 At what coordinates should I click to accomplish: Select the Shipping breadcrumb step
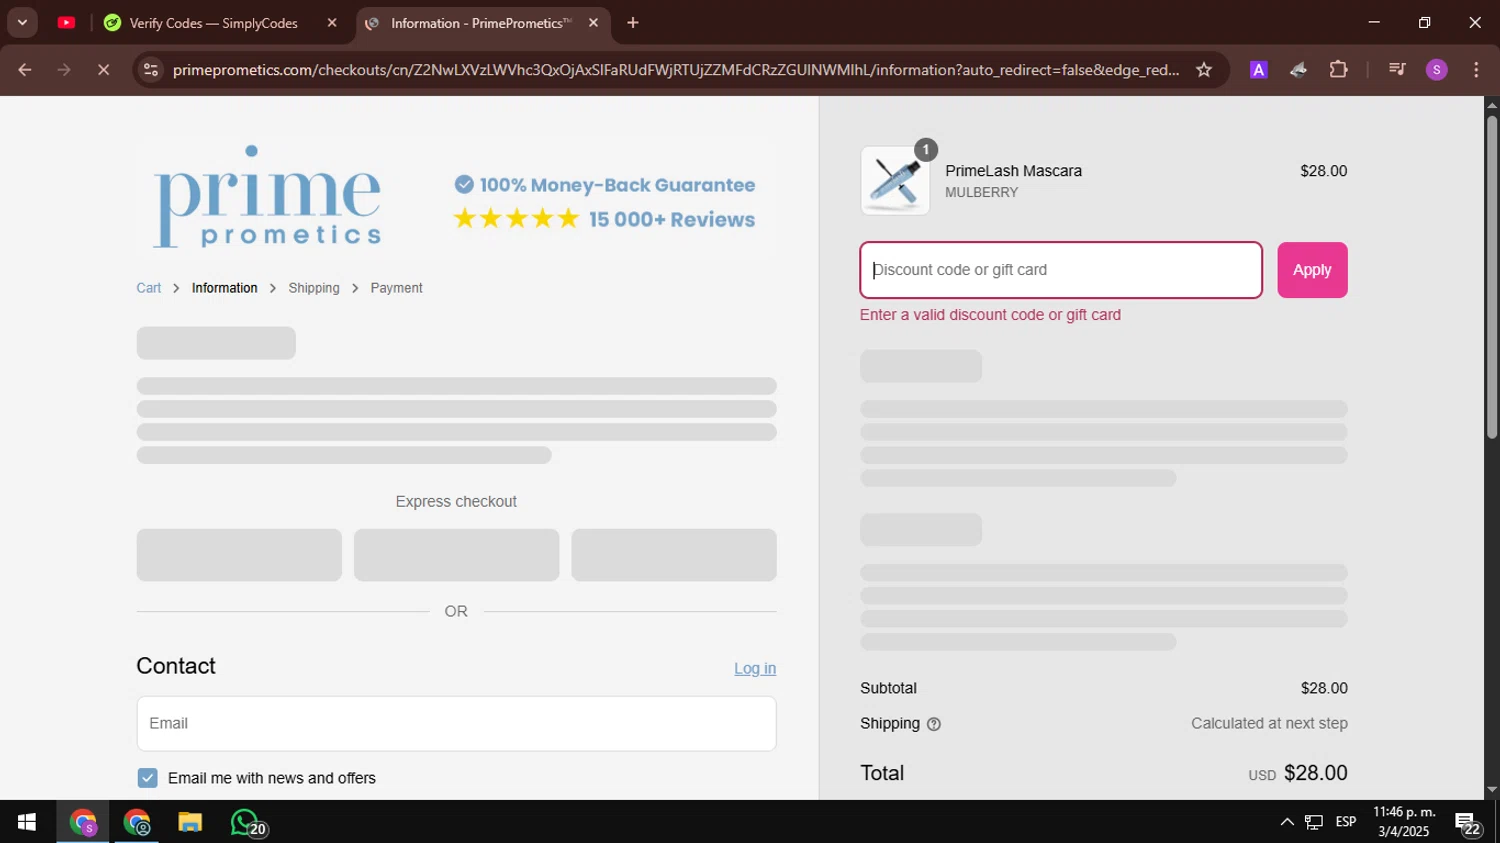click(314, 288)
